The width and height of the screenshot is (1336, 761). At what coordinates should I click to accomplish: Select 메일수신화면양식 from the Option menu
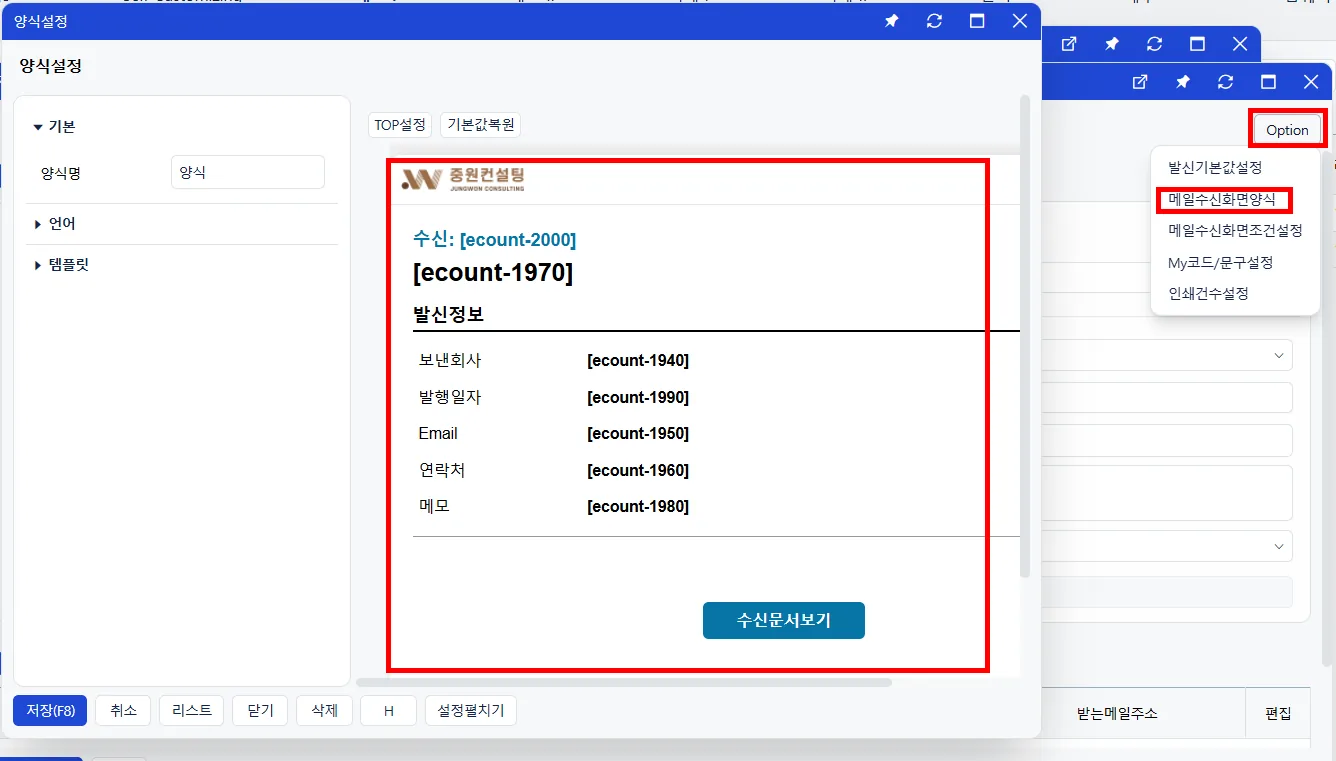point(1222,199)
